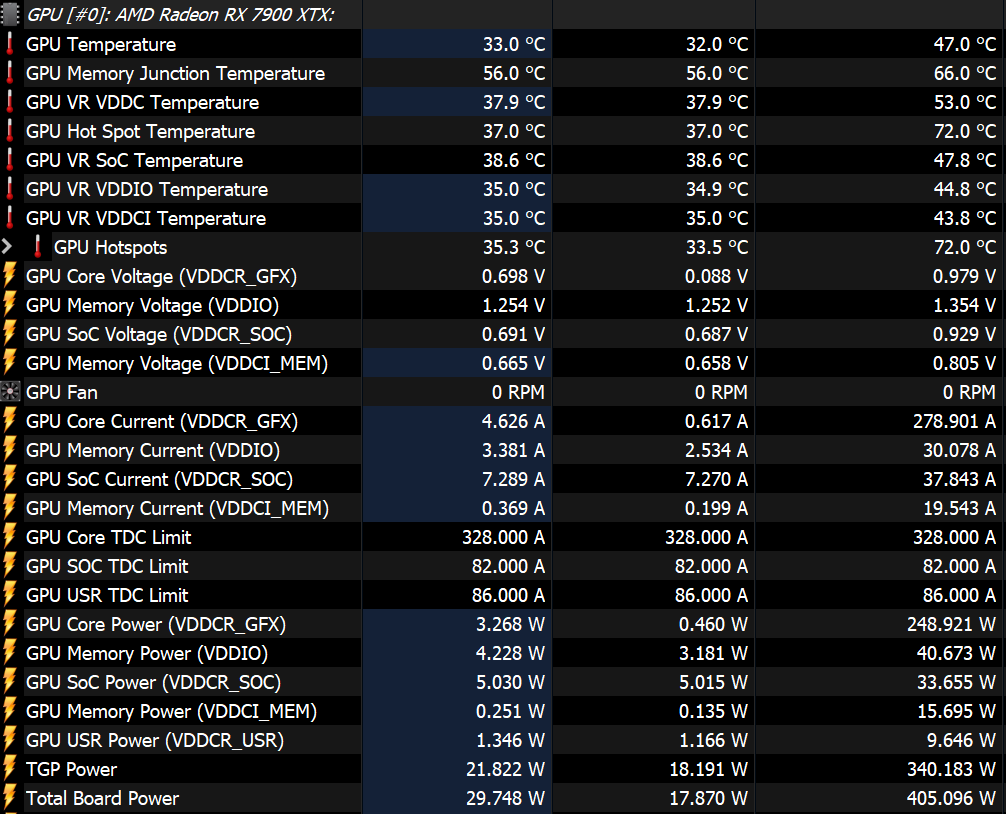Click lightning icon beside GPU SoC Power

coord(10,681)
